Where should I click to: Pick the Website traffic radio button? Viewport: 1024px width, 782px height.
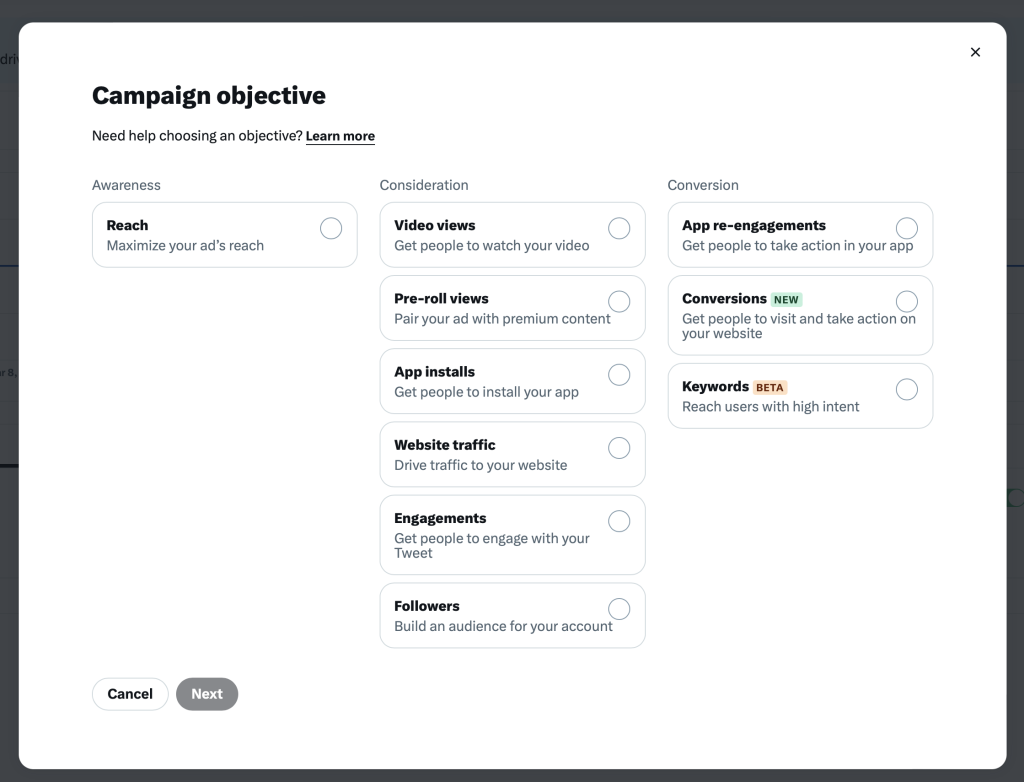point(619,448)
